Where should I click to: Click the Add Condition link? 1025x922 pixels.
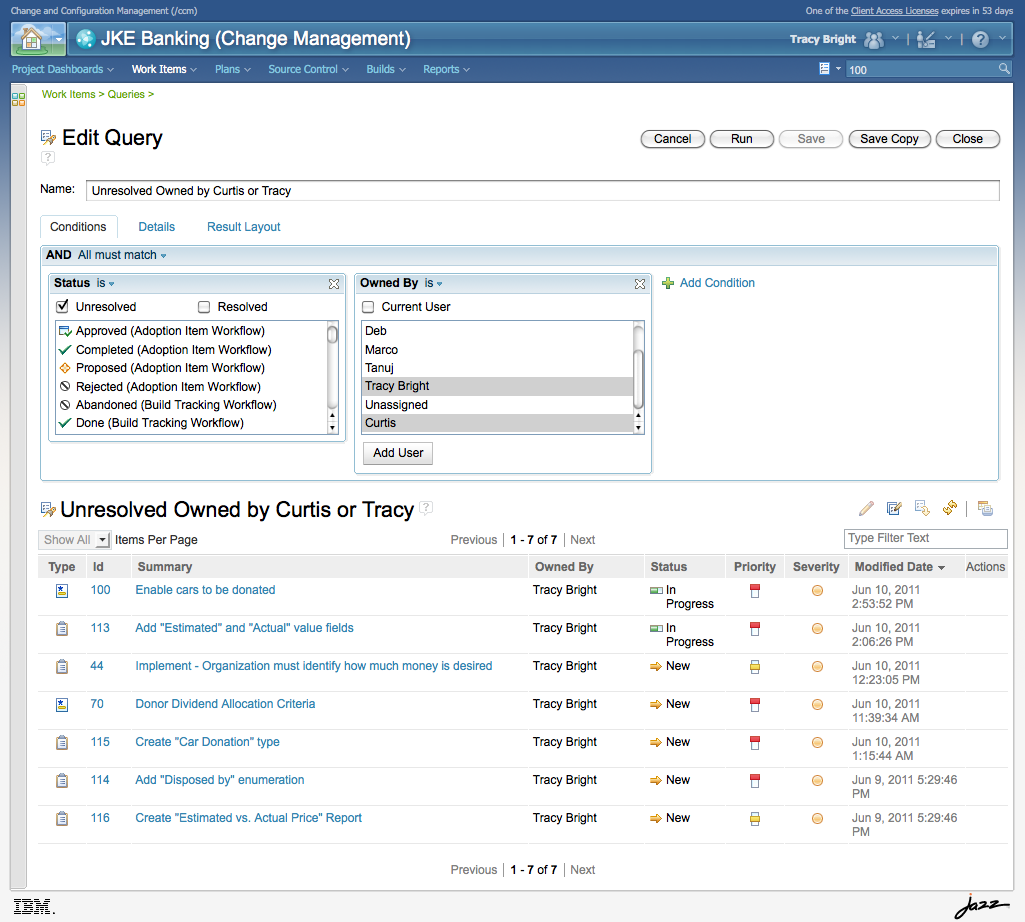pyautogui.click(x=717, y=283)
